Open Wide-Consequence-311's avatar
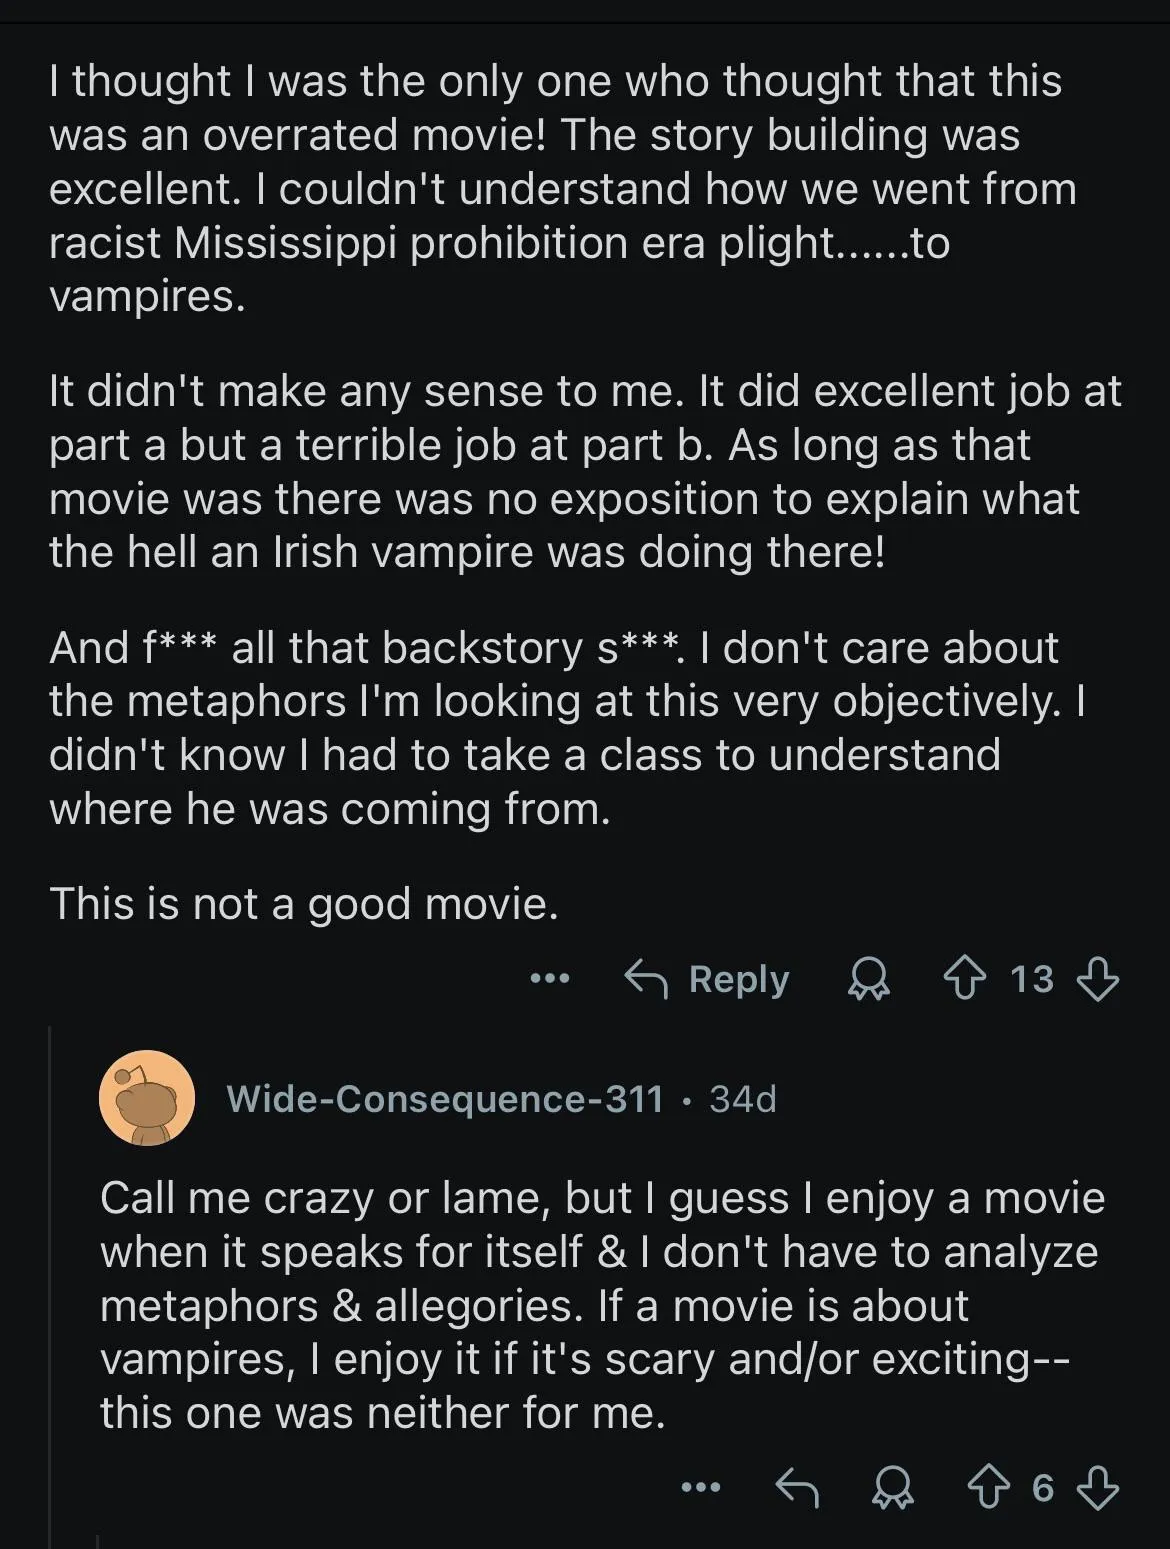The width and height of the screenshot is (1170, 1549). 147,1098
